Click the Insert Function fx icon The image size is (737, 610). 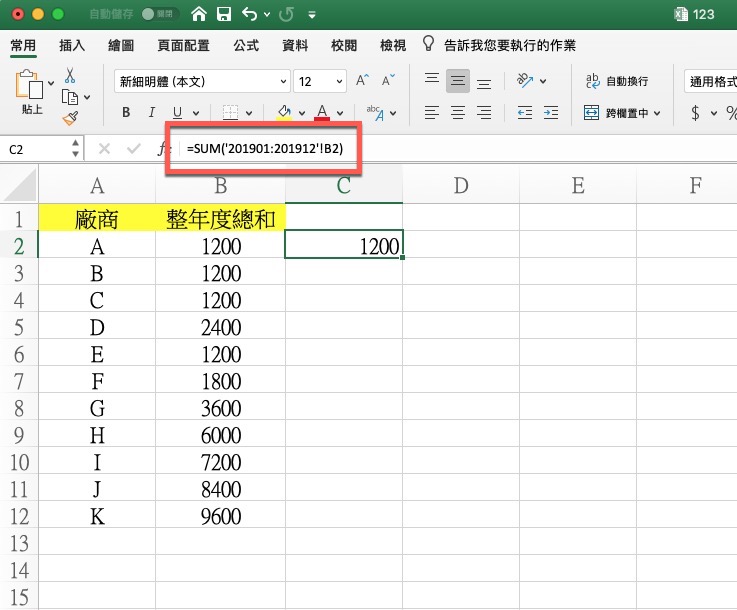[165, 149]
